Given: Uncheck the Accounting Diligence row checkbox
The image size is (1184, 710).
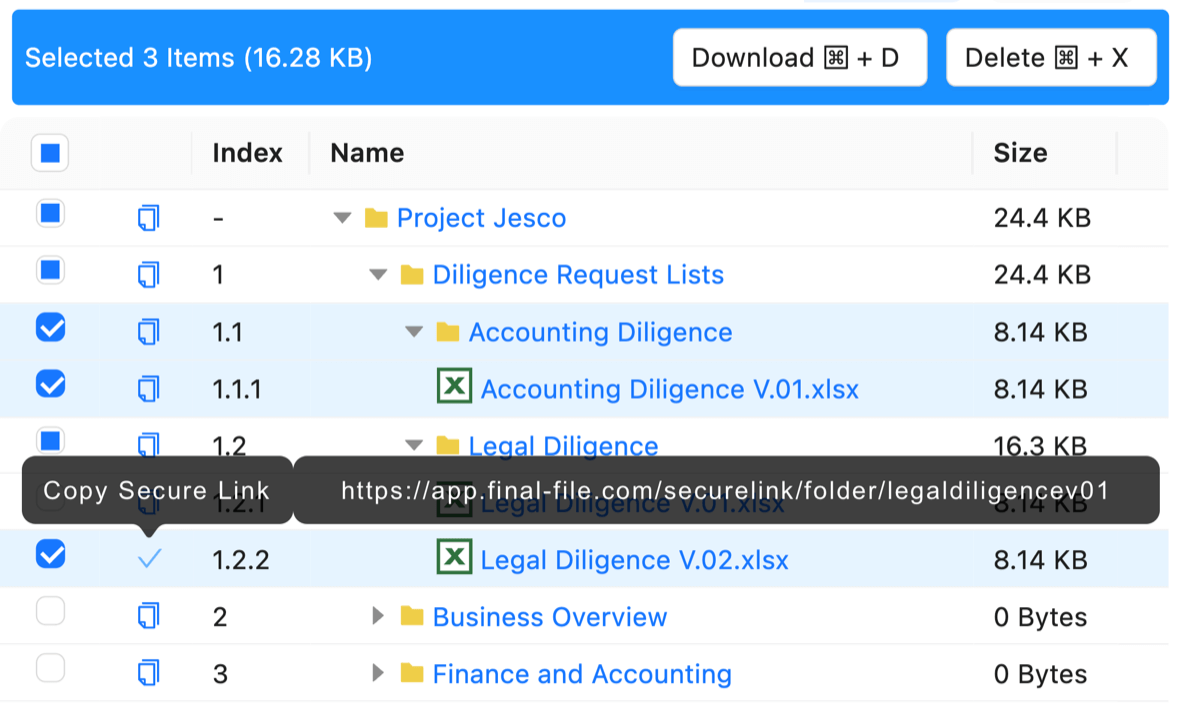Looking at the screenshot, I should 49,327.
